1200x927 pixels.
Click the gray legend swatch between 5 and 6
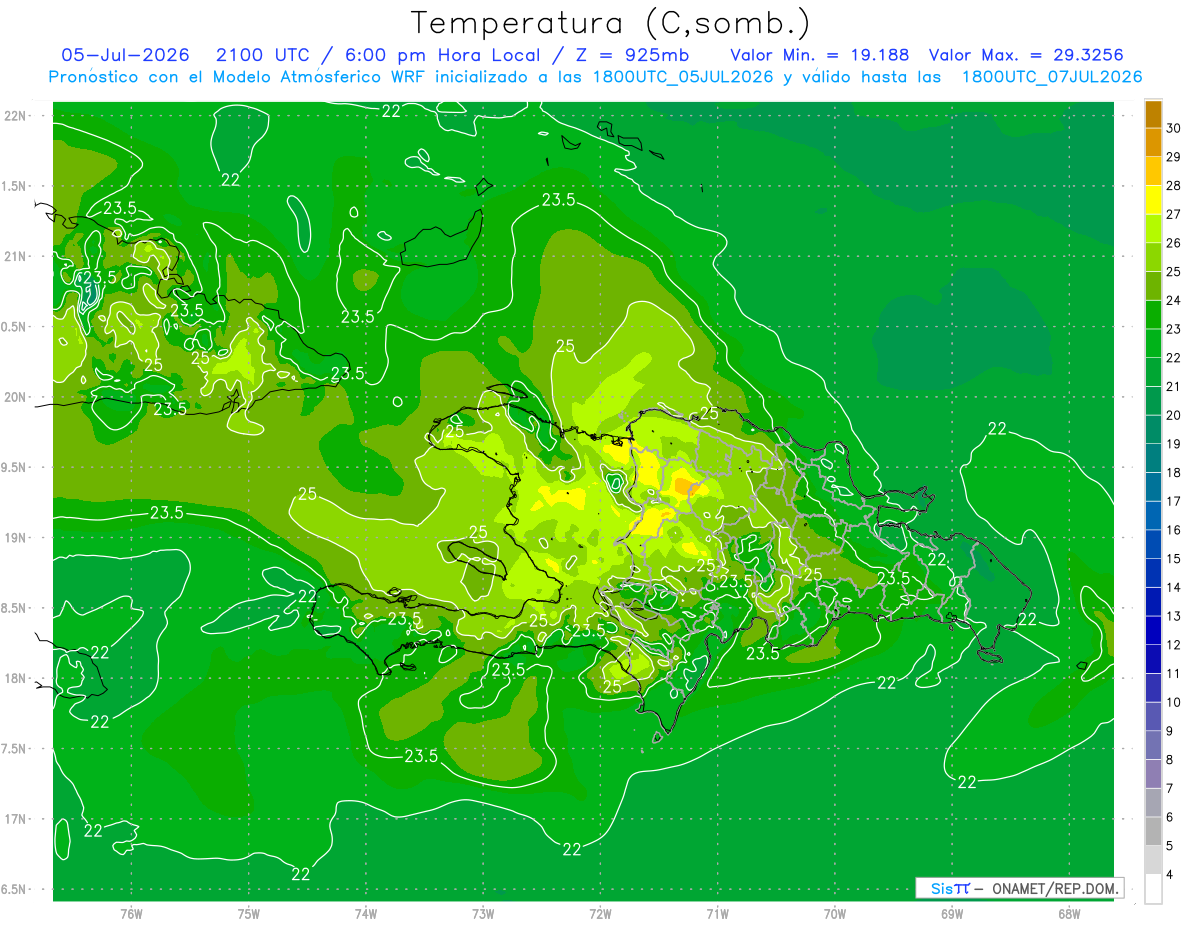[x=1153, y=831]
